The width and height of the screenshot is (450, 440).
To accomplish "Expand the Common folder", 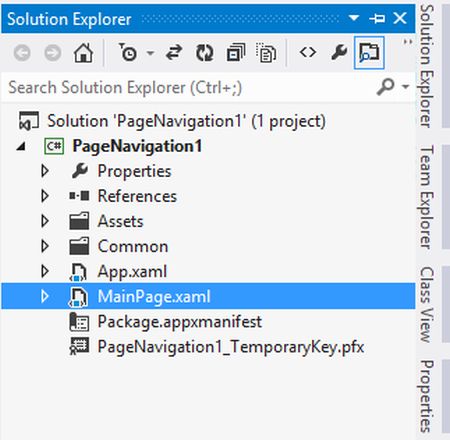I will coord(45,246).
